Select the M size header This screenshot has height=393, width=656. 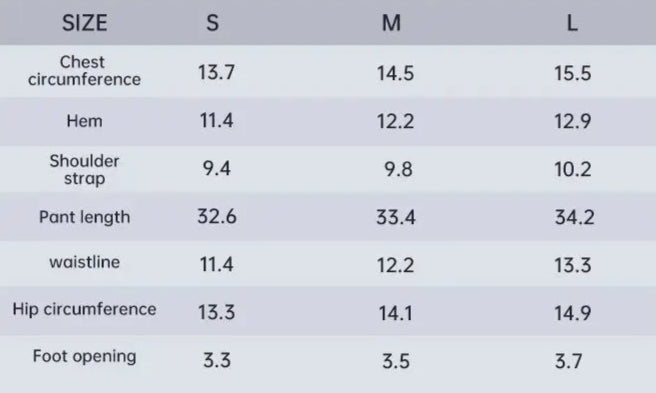392,23
